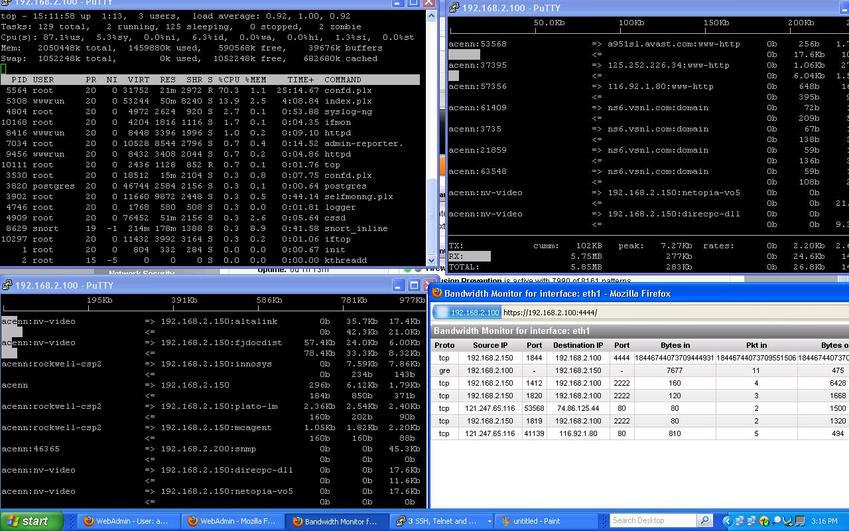Click the 192.168.2.100 site identity badge
The image size is (849, 531).
pos(469,312)
